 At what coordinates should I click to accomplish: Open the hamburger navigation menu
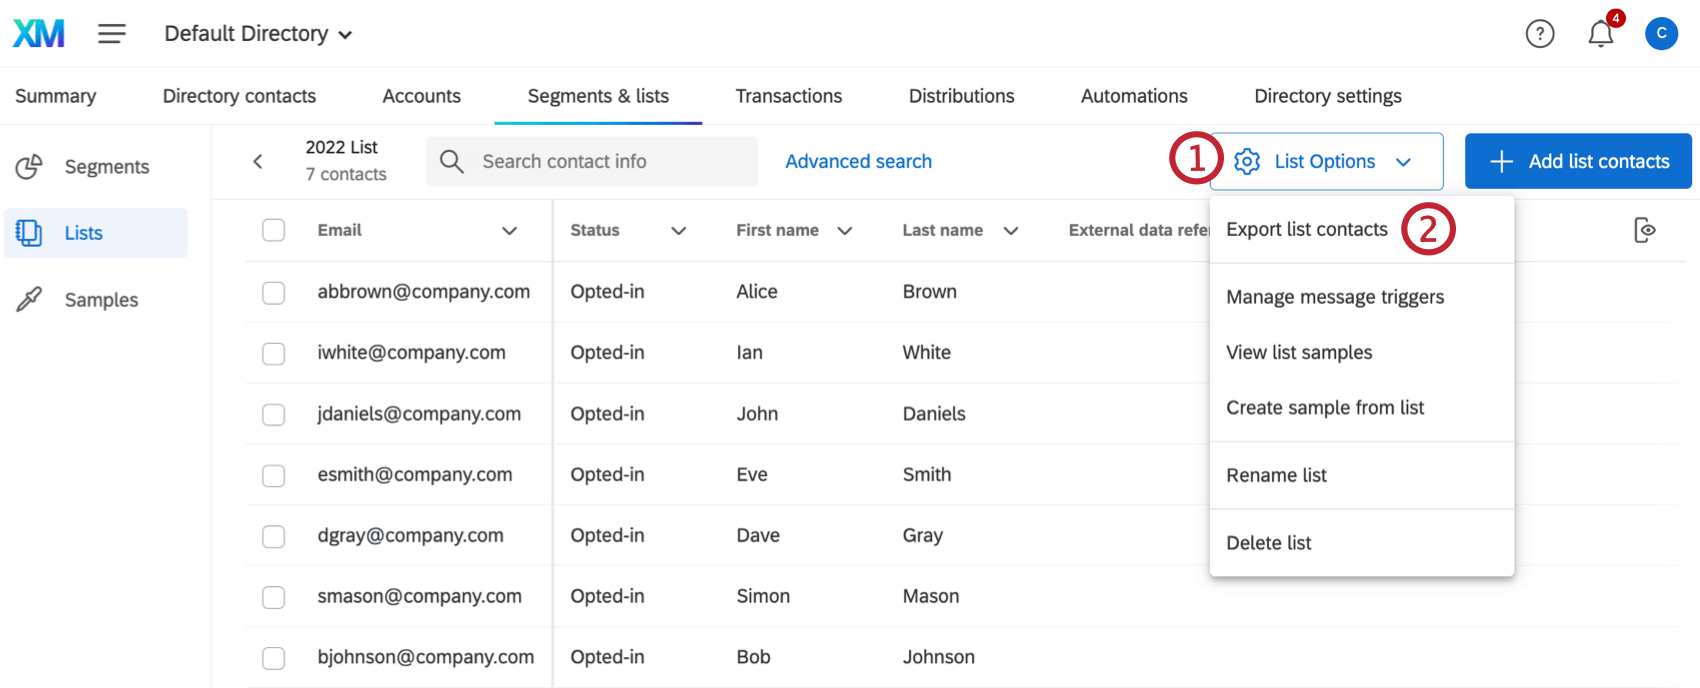(x=112, y=34)
